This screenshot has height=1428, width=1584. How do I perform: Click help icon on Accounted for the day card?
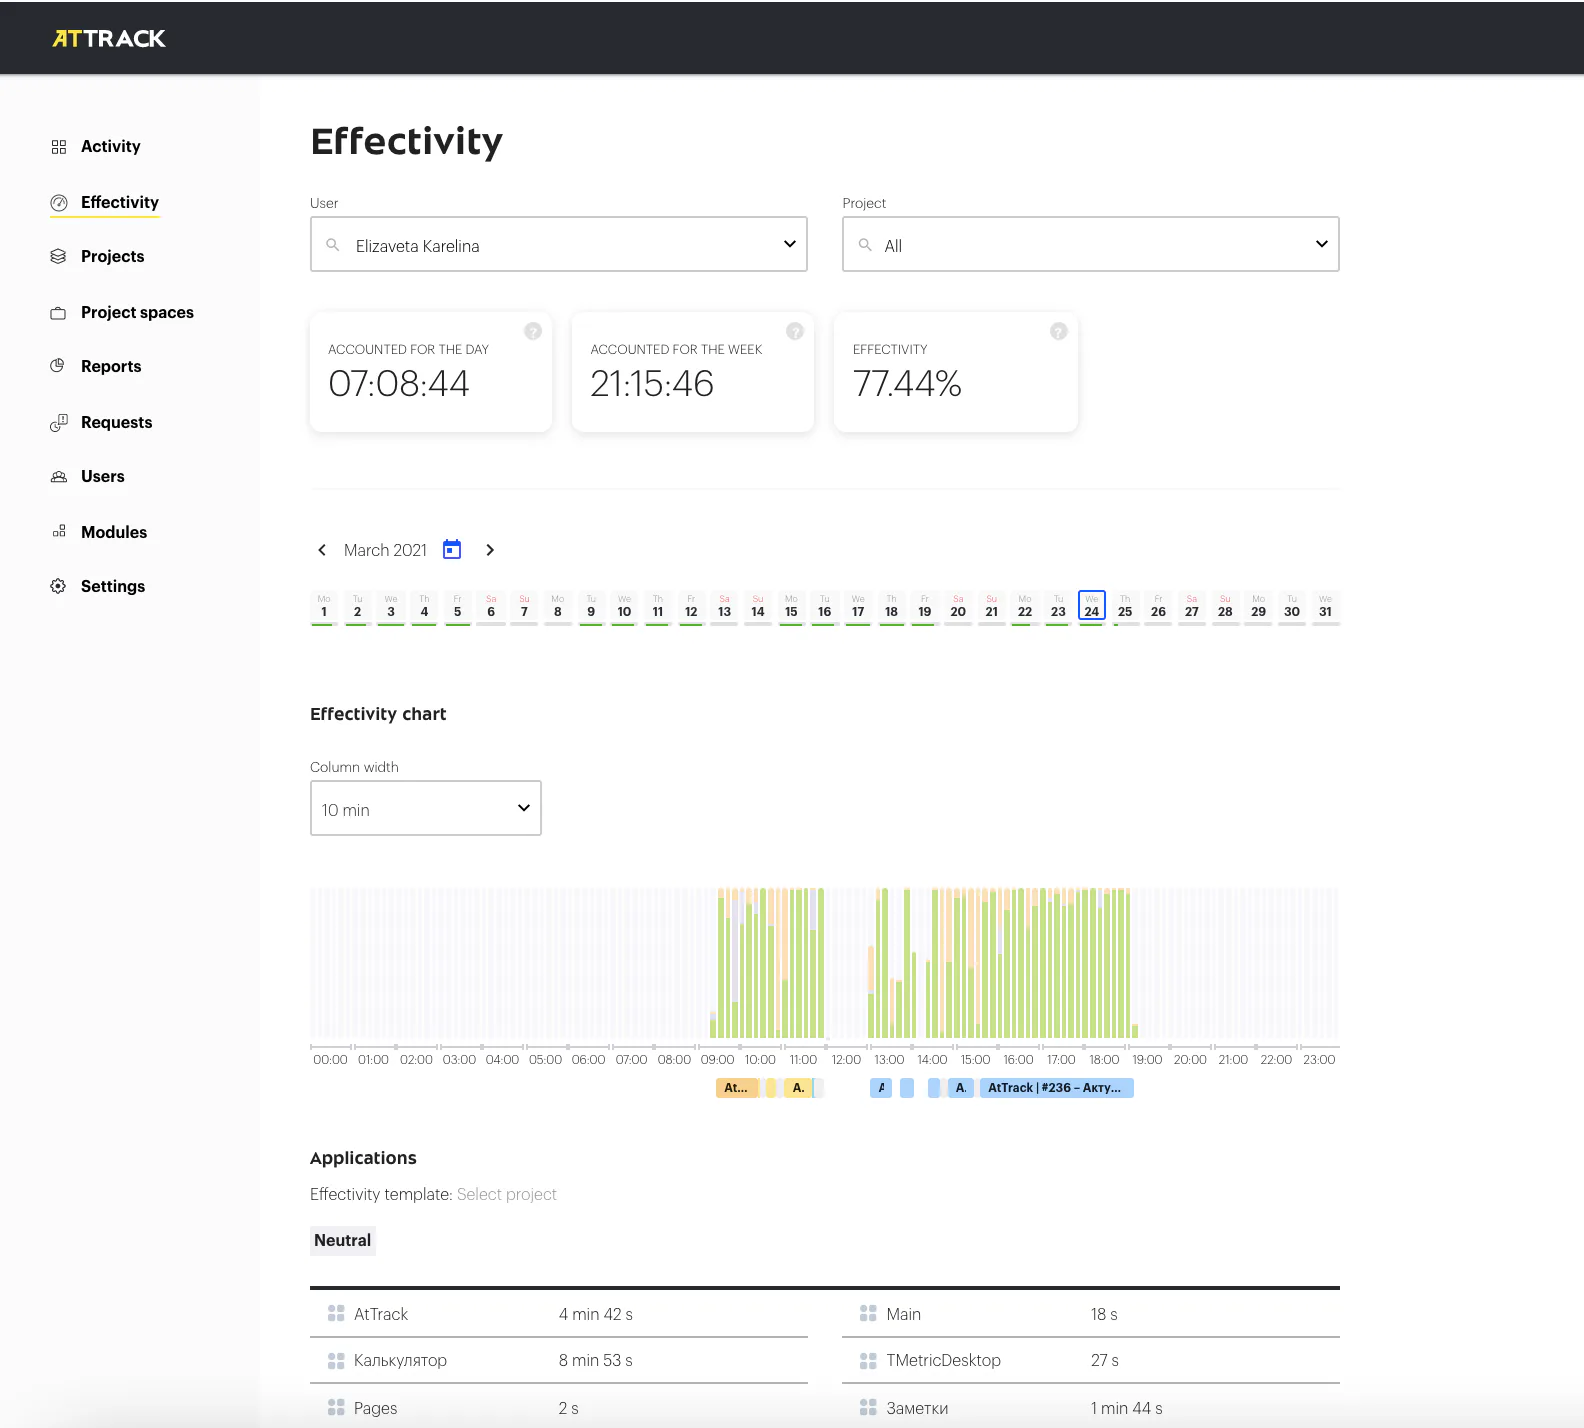tap(533, 331)
